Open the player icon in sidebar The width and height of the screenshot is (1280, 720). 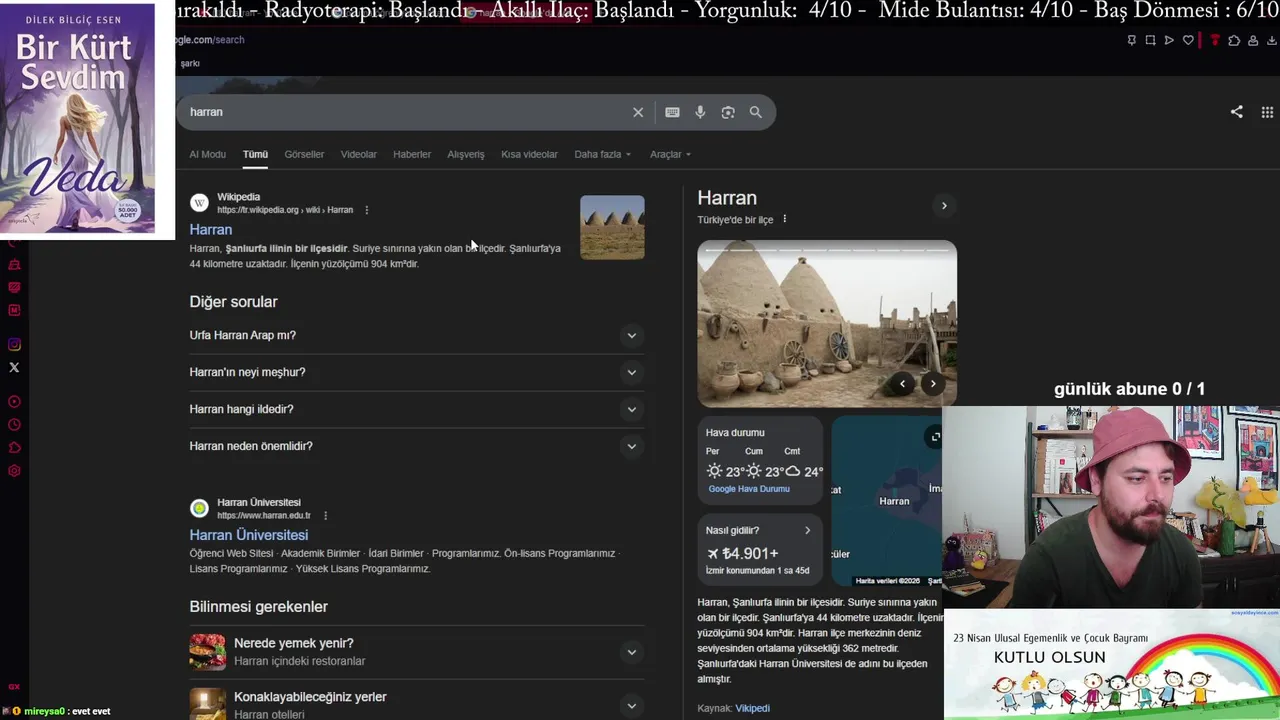(x=14, y=402)
